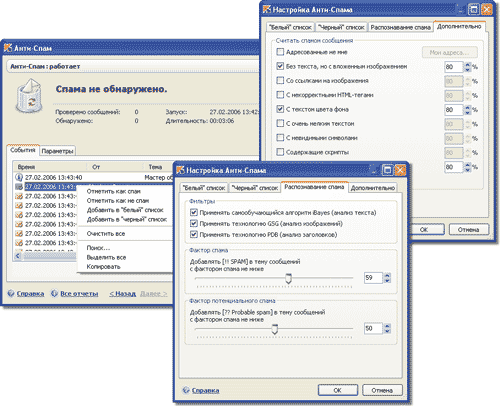
Task: Click the Все отчеты globe icon
Action: tap(54, 293)
